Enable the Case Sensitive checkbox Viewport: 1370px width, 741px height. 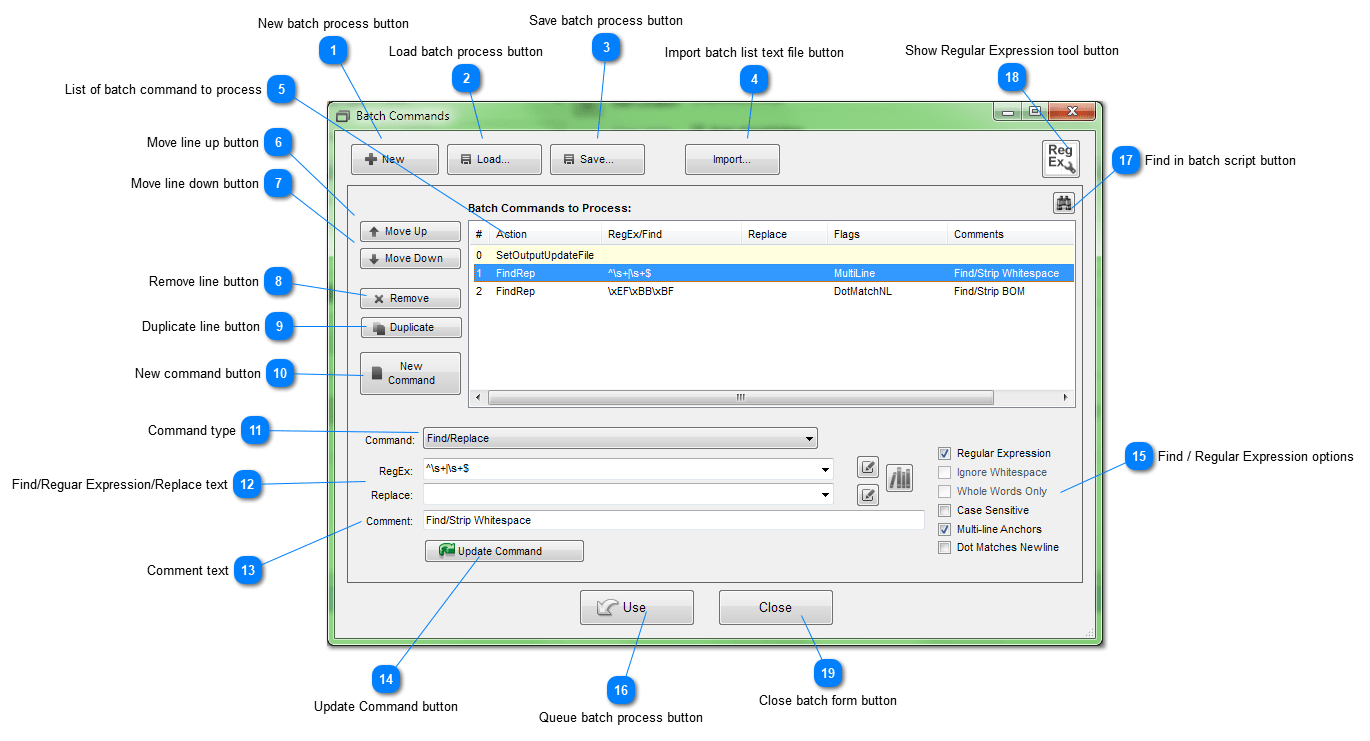coord(944,510)
